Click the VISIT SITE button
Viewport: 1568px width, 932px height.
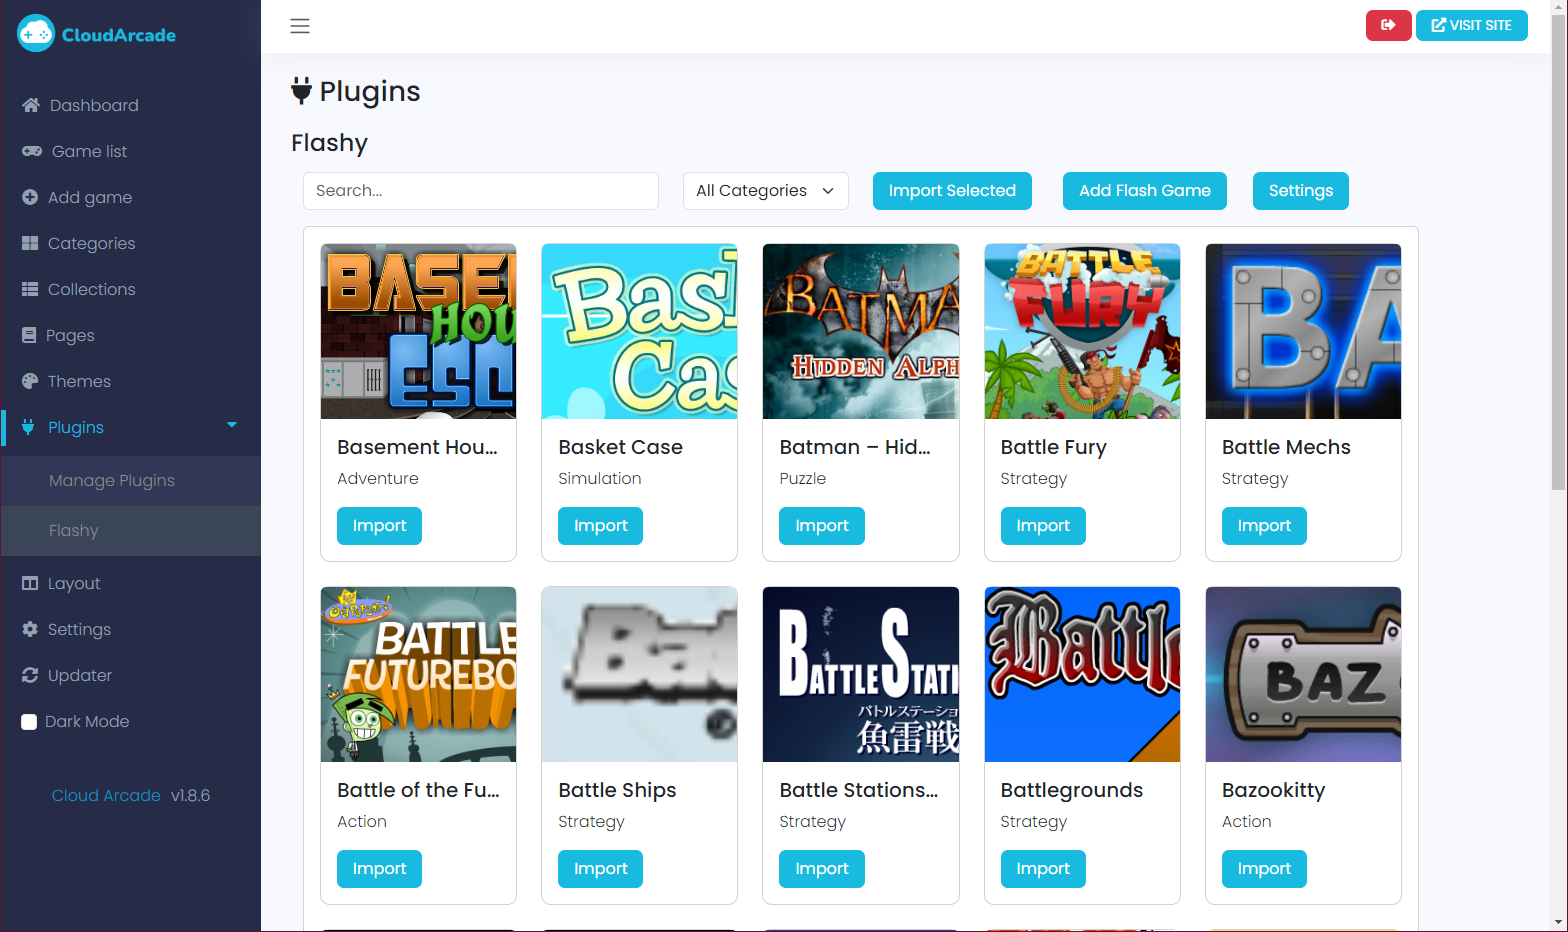tap(1471, 25)
